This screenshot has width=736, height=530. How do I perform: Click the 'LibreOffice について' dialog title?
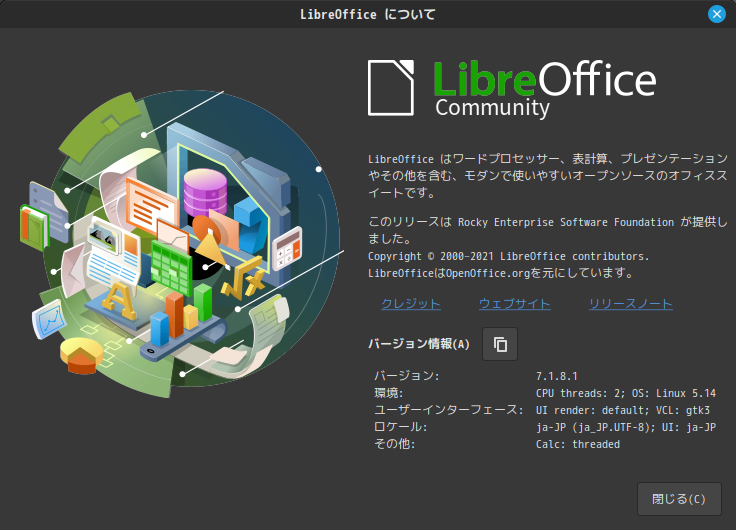pos(368,15)
